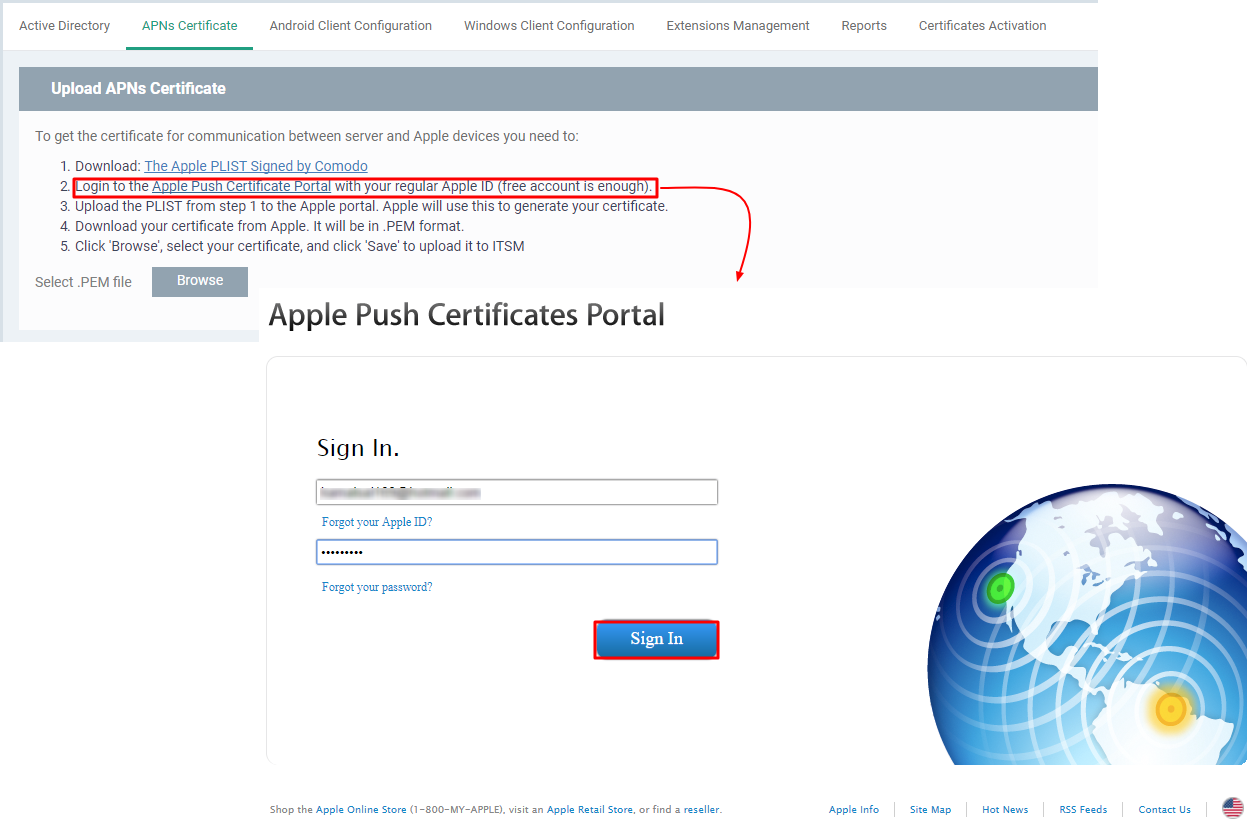Click the Select .PEM file label
The image size is (1251, 837).
[83, 282]
